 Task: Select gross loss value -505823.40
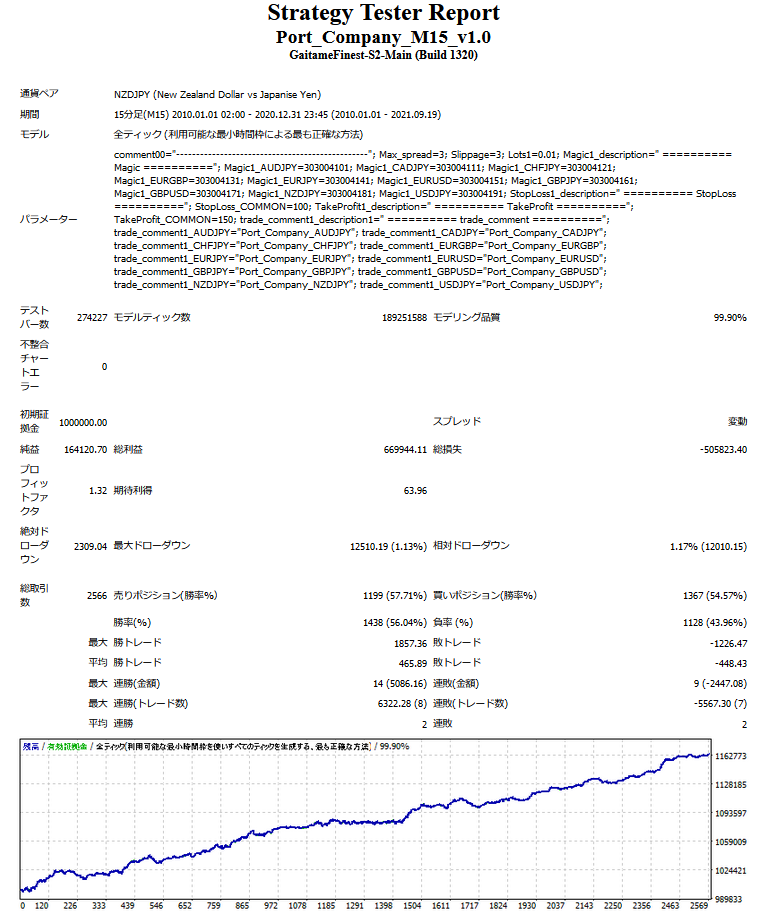(723, 450)
